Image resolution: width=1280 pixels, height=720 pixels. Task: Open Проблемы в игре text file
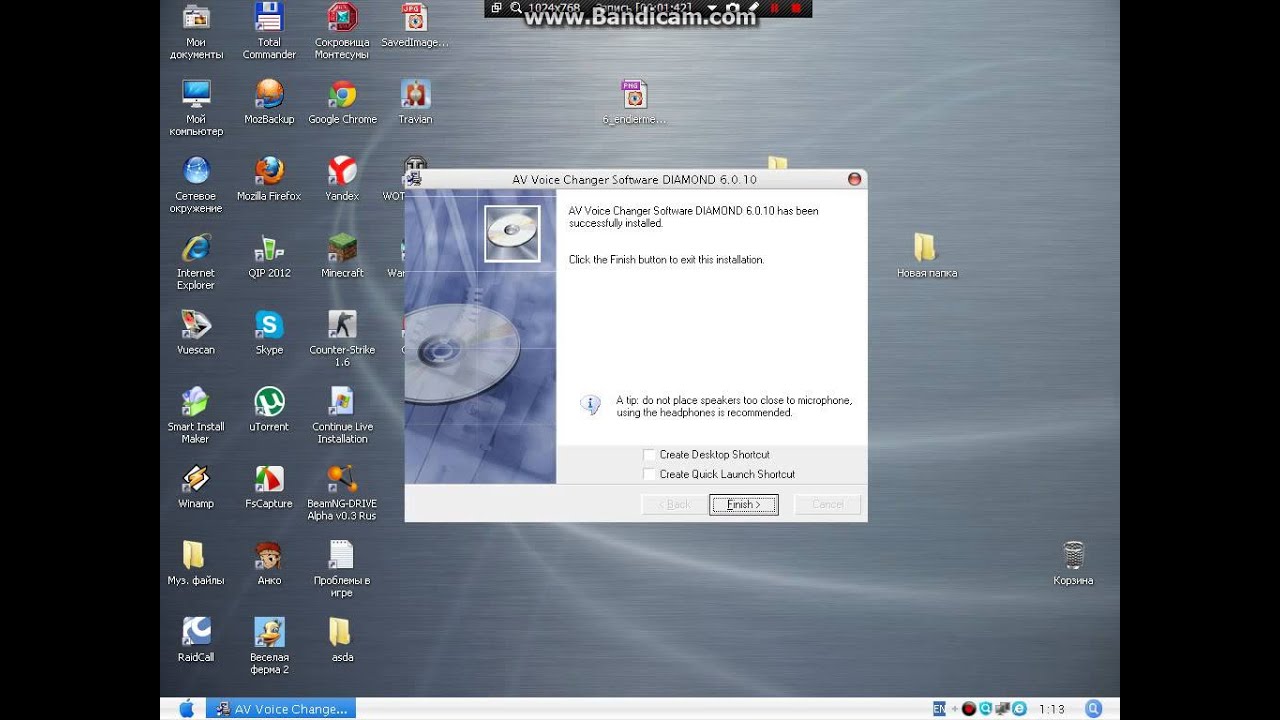[x=342, y=570]
